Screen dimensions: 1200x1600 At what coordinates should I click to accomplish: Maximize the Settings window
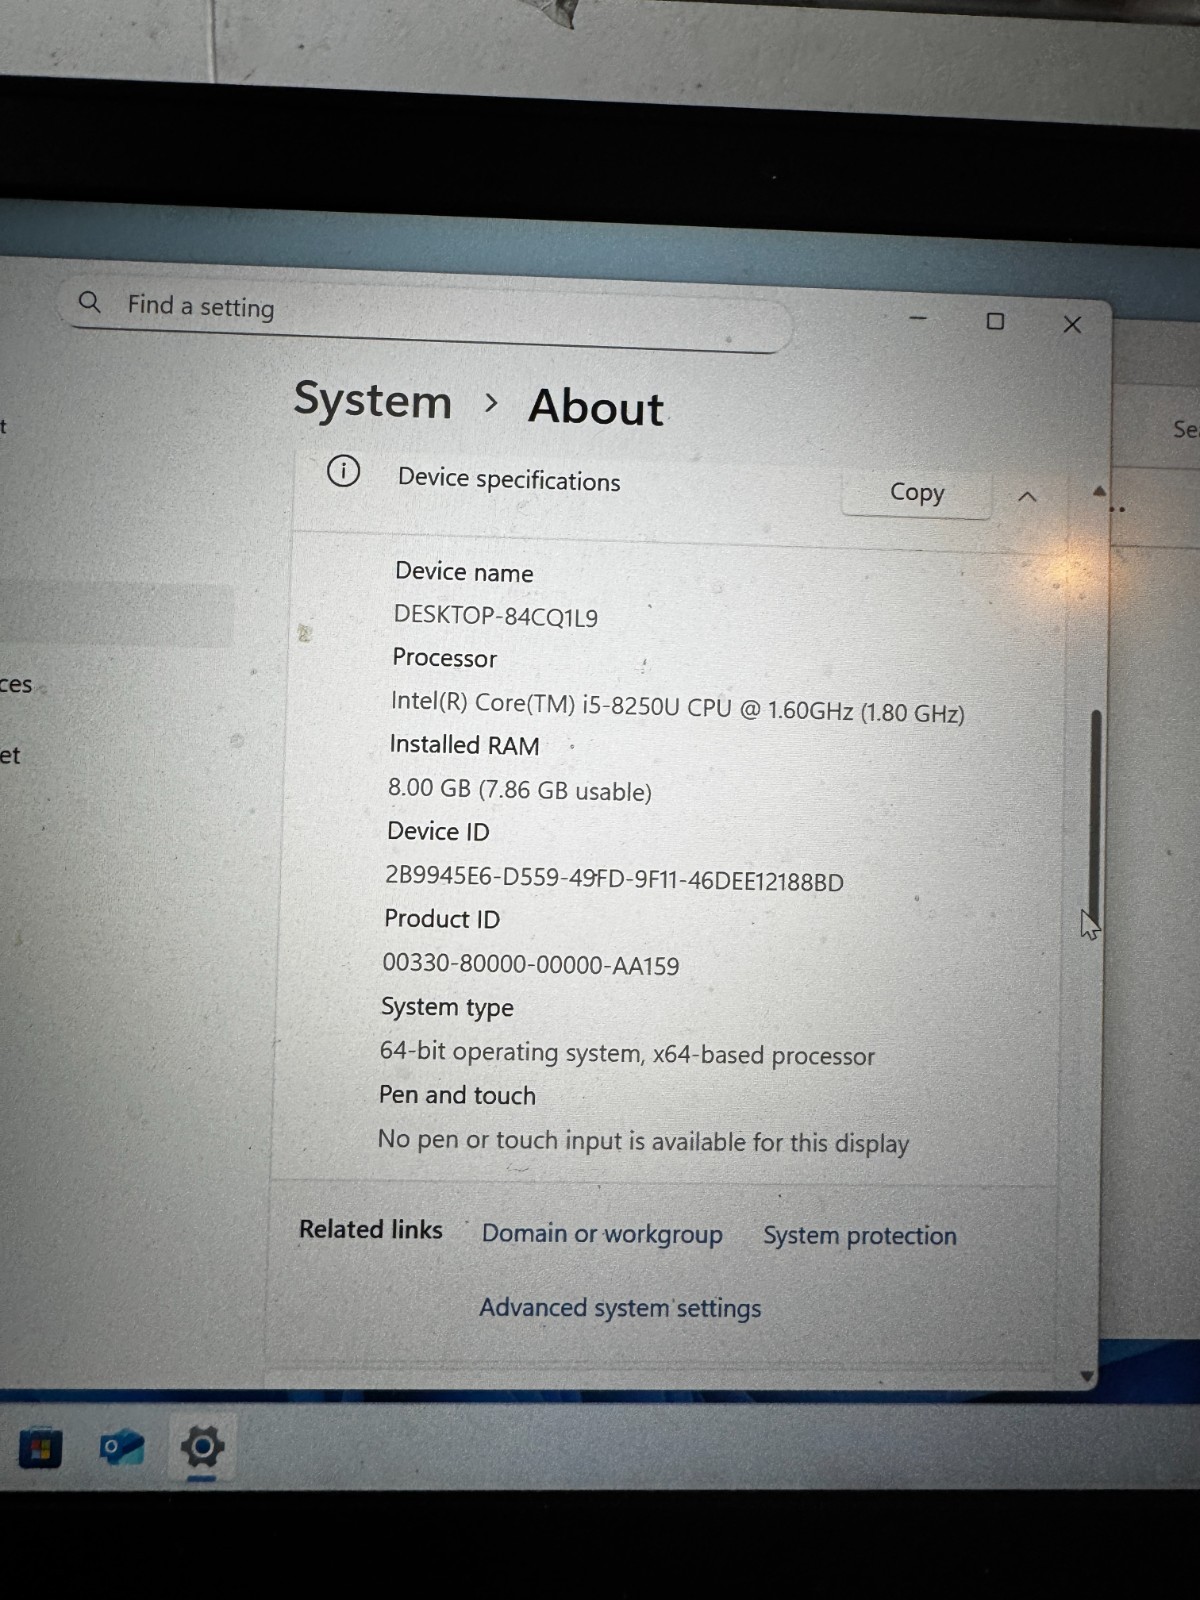[995, 321]
